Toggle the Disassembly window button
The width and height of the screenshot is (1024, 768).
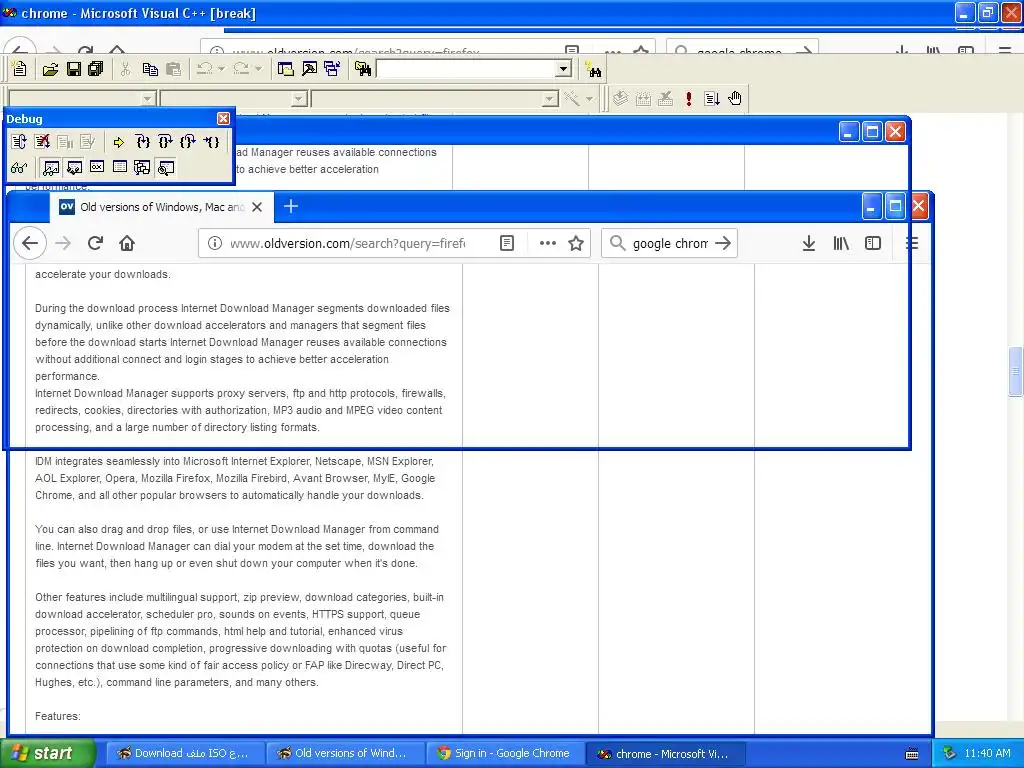[x=166, y=168]
